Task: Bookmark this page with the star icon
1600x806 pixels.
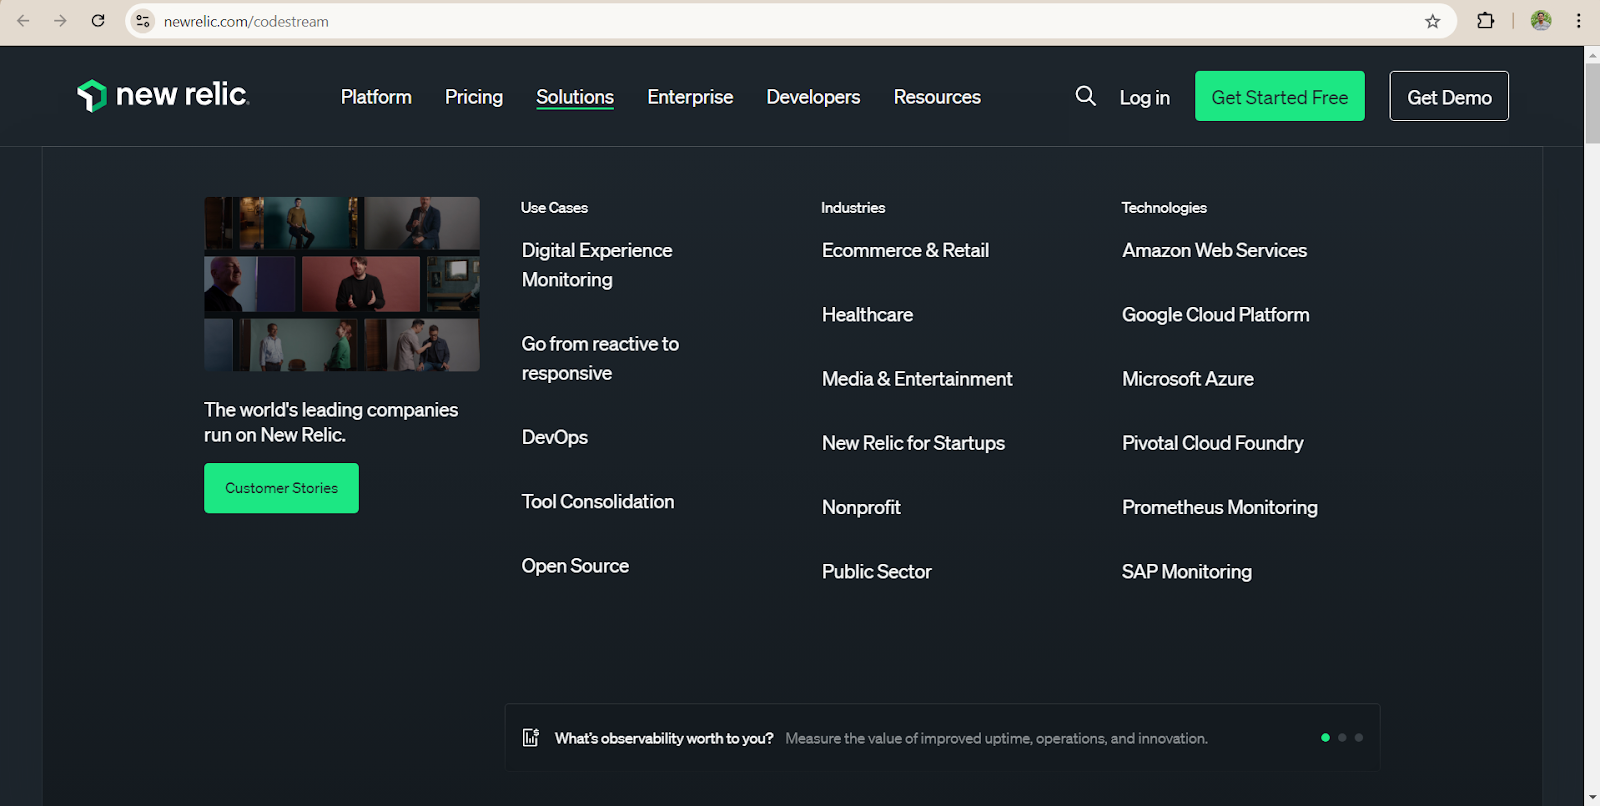Action: [1432, 21]
